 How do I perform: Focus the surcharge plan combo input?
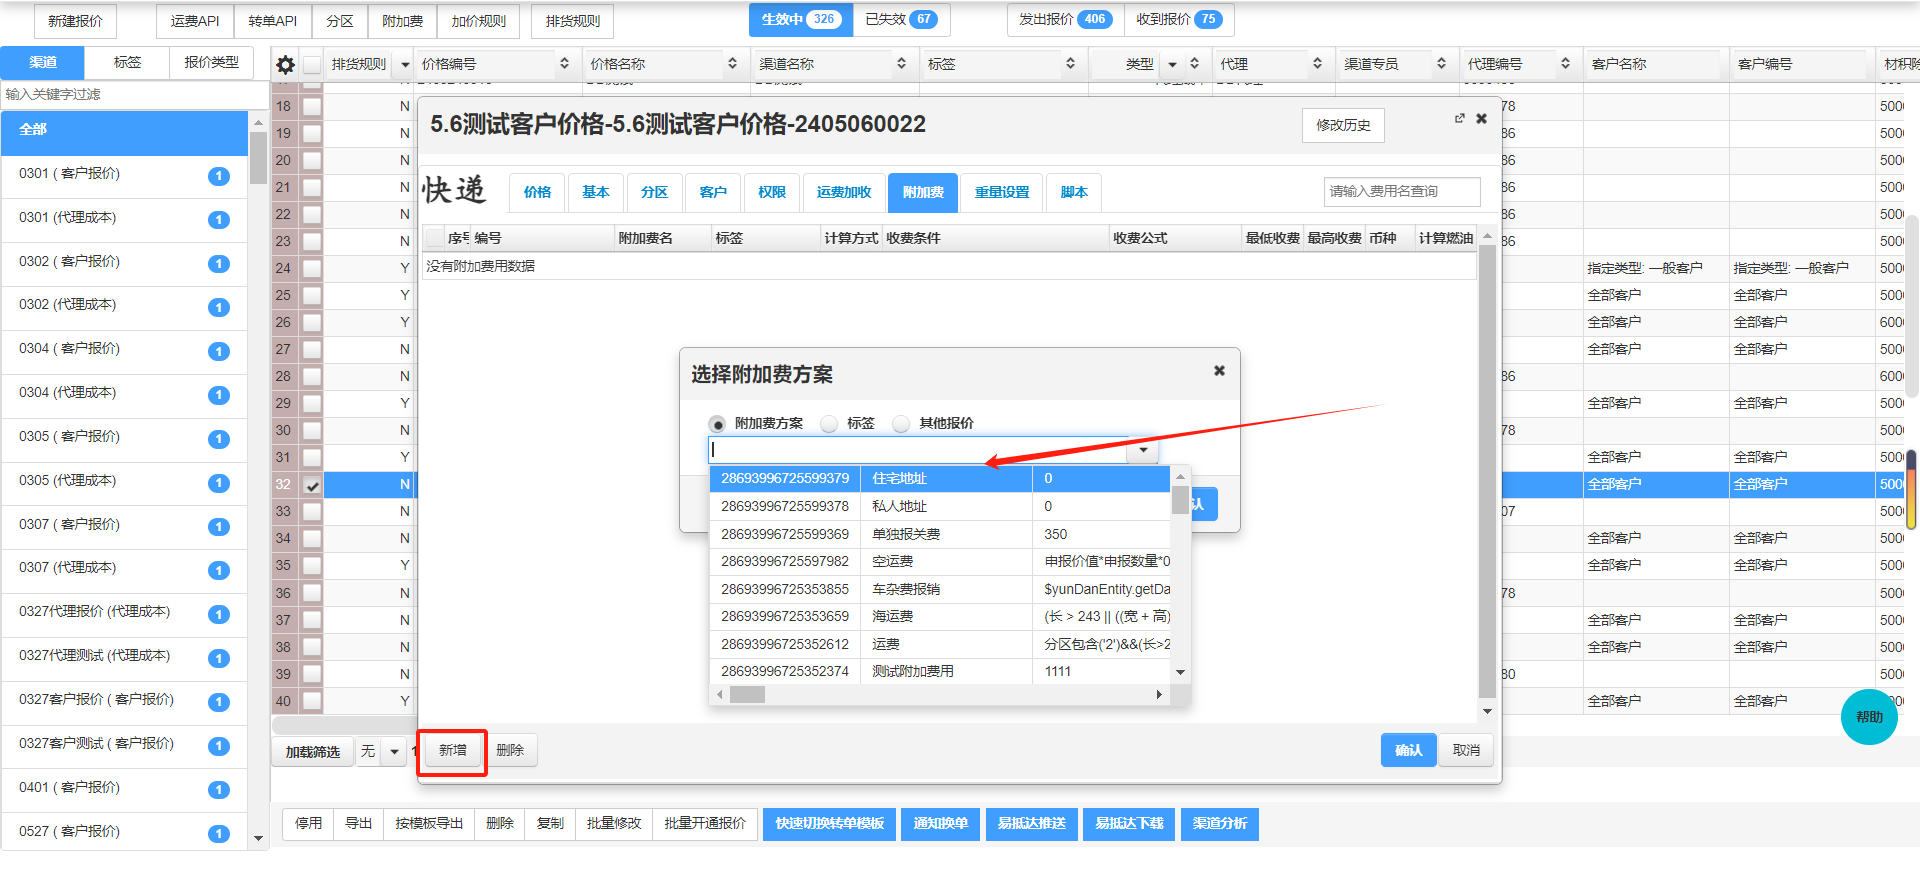tap(918, 451)
